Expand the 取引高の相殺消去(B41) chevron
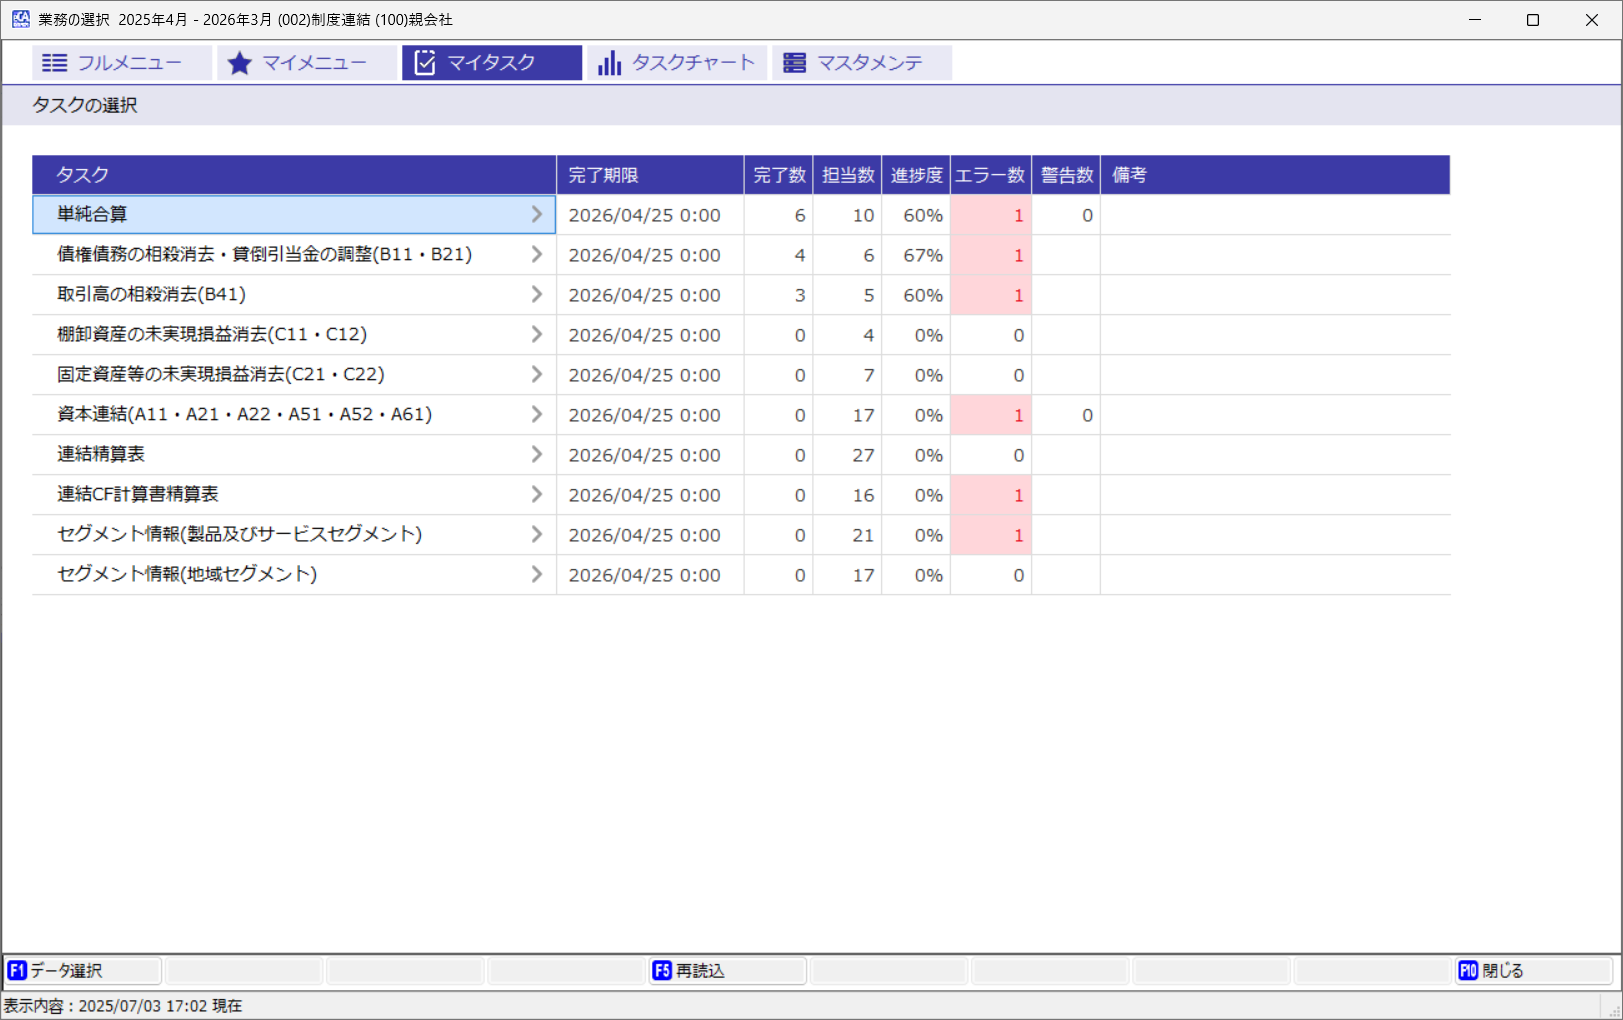 (x=537, y=295)
